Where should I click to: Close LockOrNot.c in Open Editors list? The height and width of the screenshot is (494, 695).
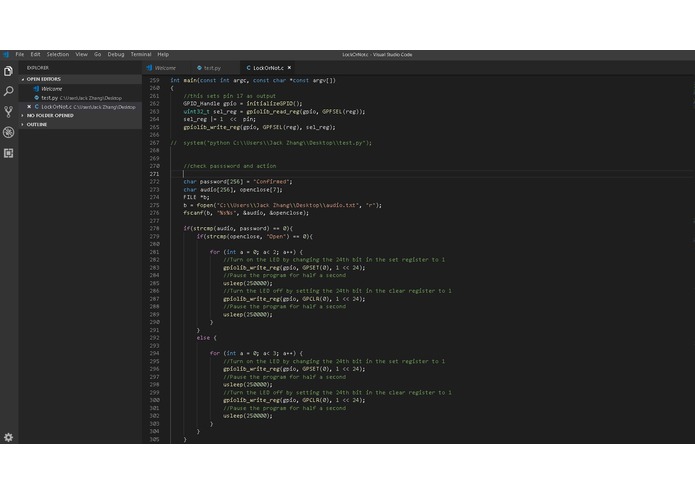(29, 107)
